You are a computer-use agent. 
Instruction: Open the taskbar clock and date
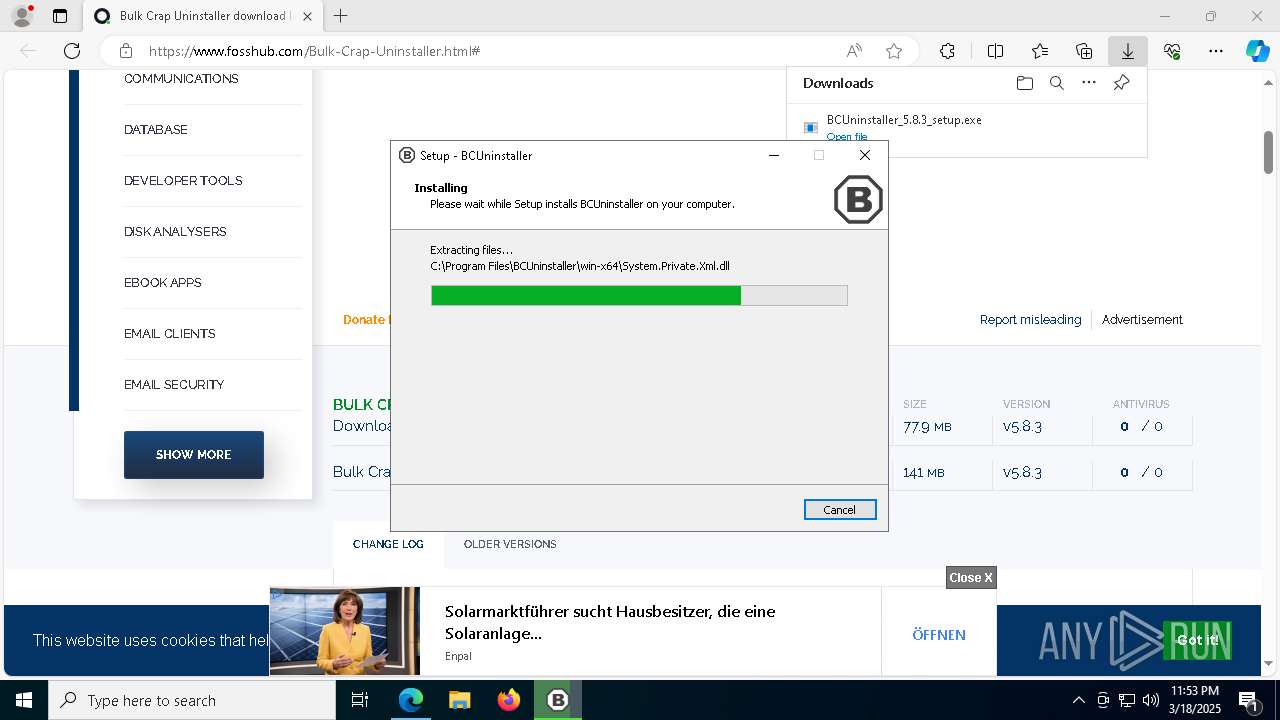point(1194,700)
